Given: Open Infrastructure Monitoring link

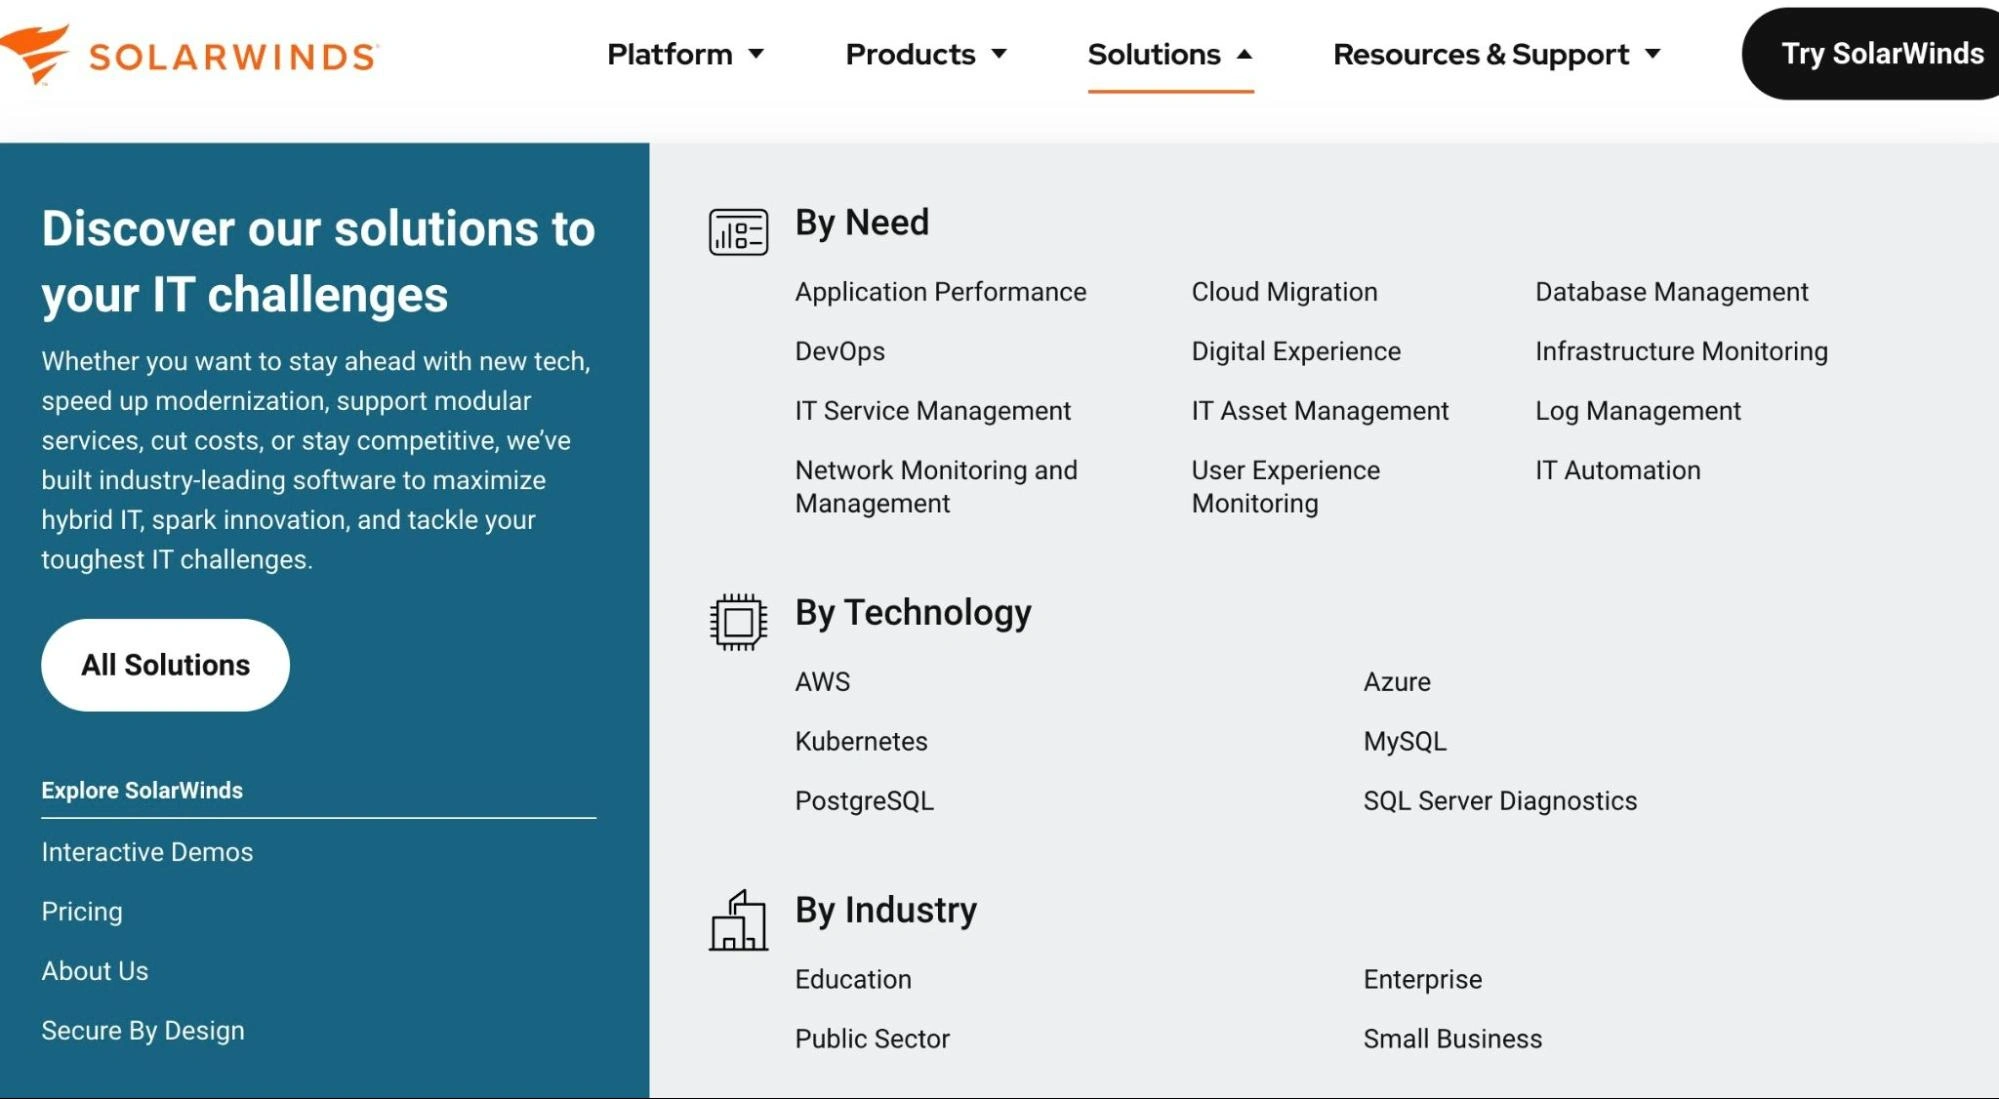Looking at the screenshot, I should click(1681, 352).
